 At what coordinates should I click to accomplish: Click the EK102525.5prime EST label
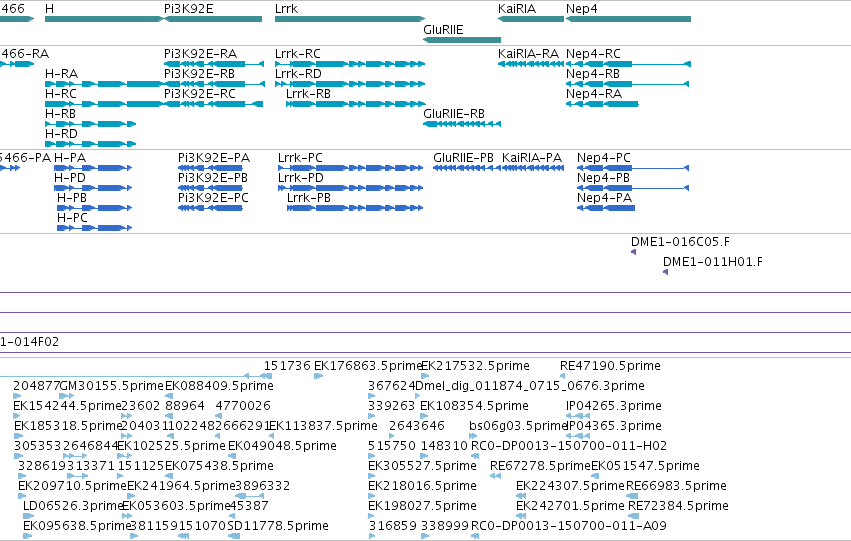click(171, 447)
